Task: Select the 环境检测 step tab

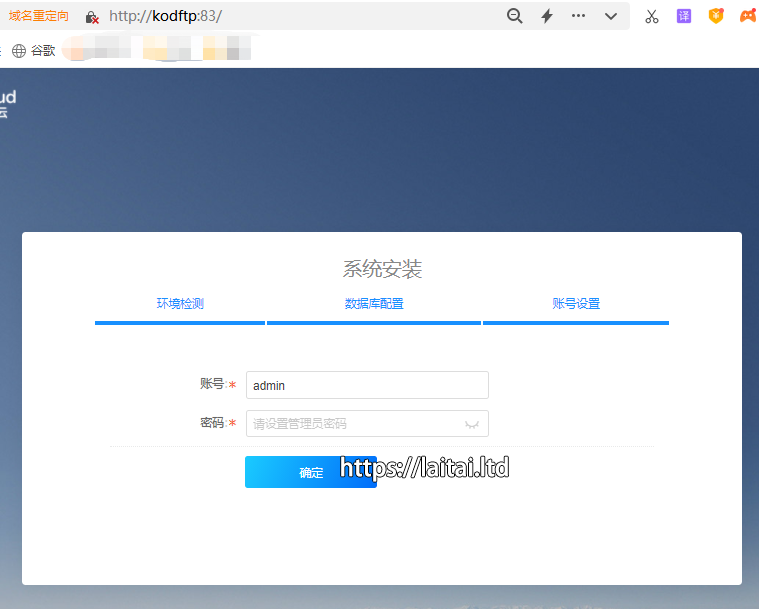Action: coord(180,304)
